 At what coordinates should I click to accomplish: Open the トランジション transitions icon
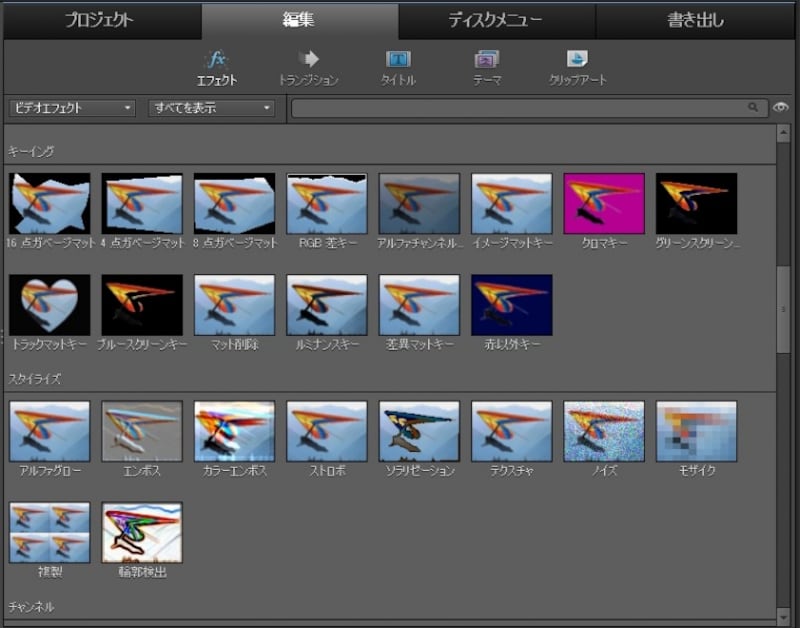pyautogui.click(x=309, y=60)
